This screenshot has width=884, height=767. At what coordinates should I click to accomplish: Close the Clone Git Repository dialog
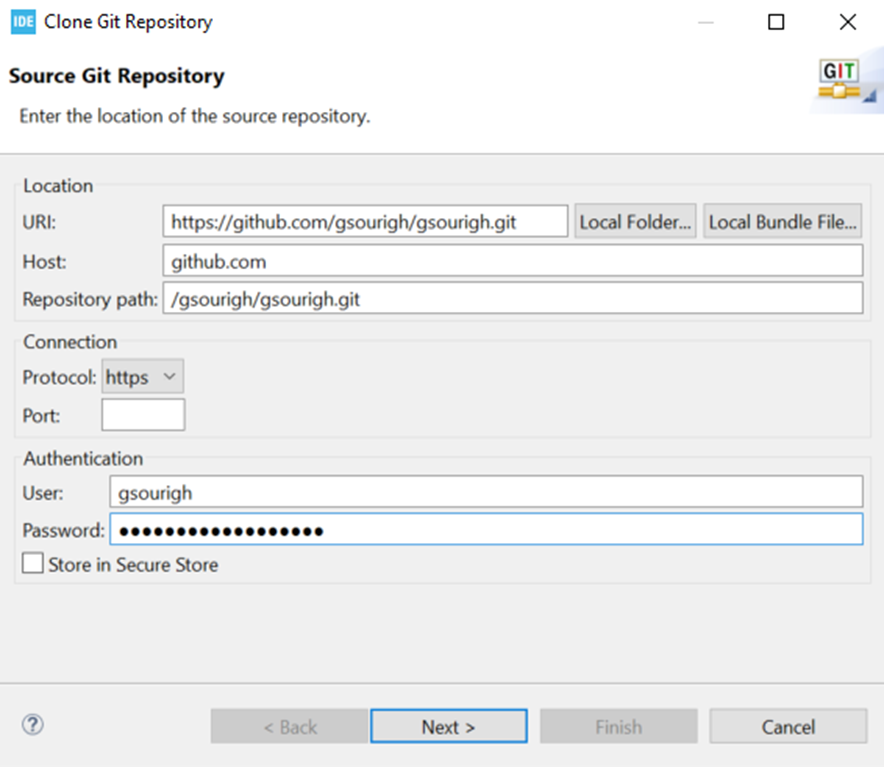pos(848,22)
